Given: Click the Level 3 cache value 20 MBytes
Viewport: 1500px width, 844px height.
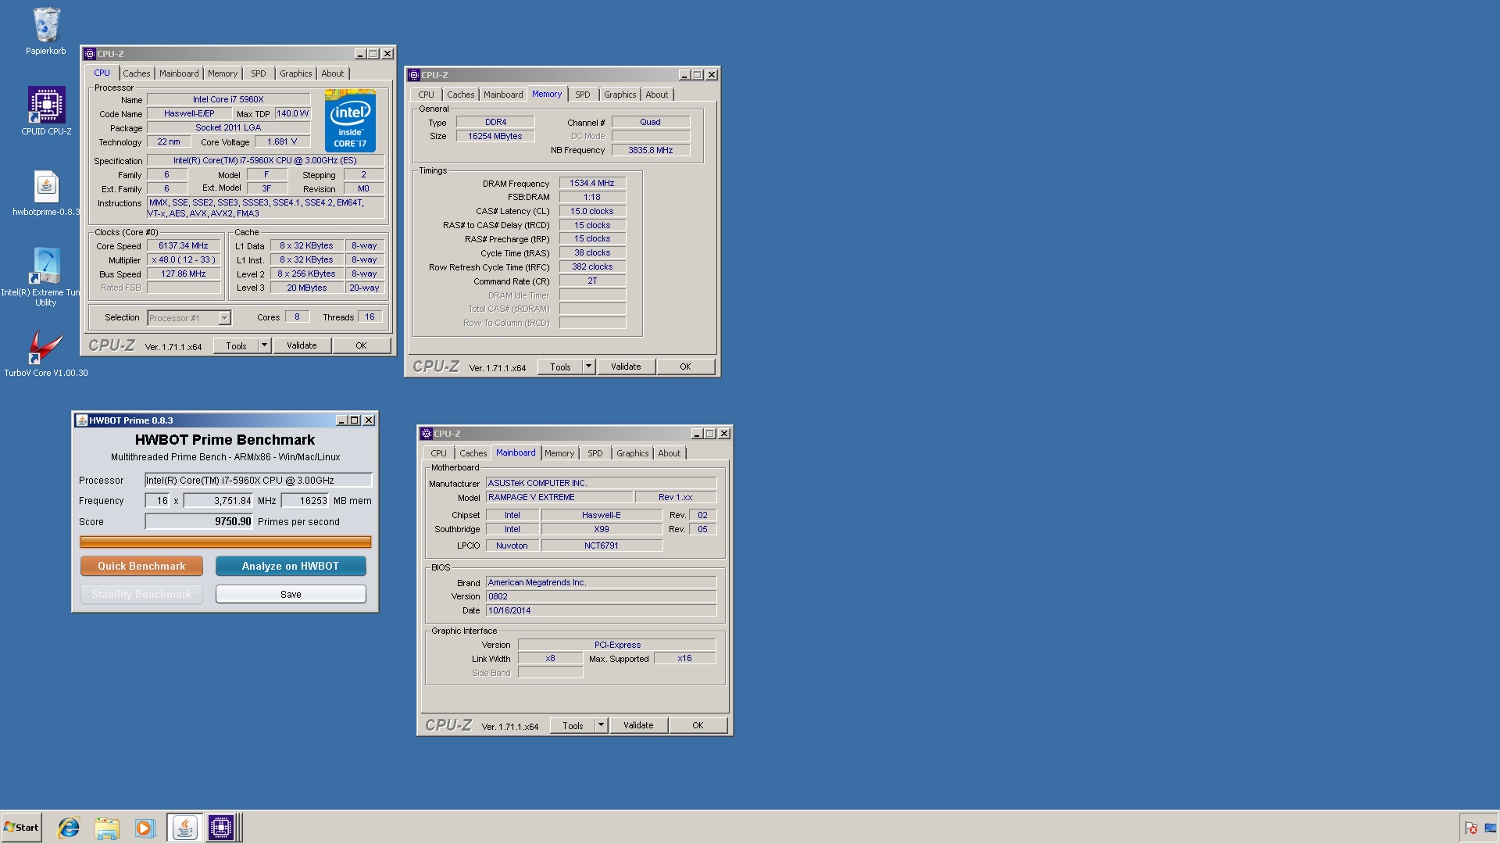Looking at the screenshot, I should coord(307,288).
